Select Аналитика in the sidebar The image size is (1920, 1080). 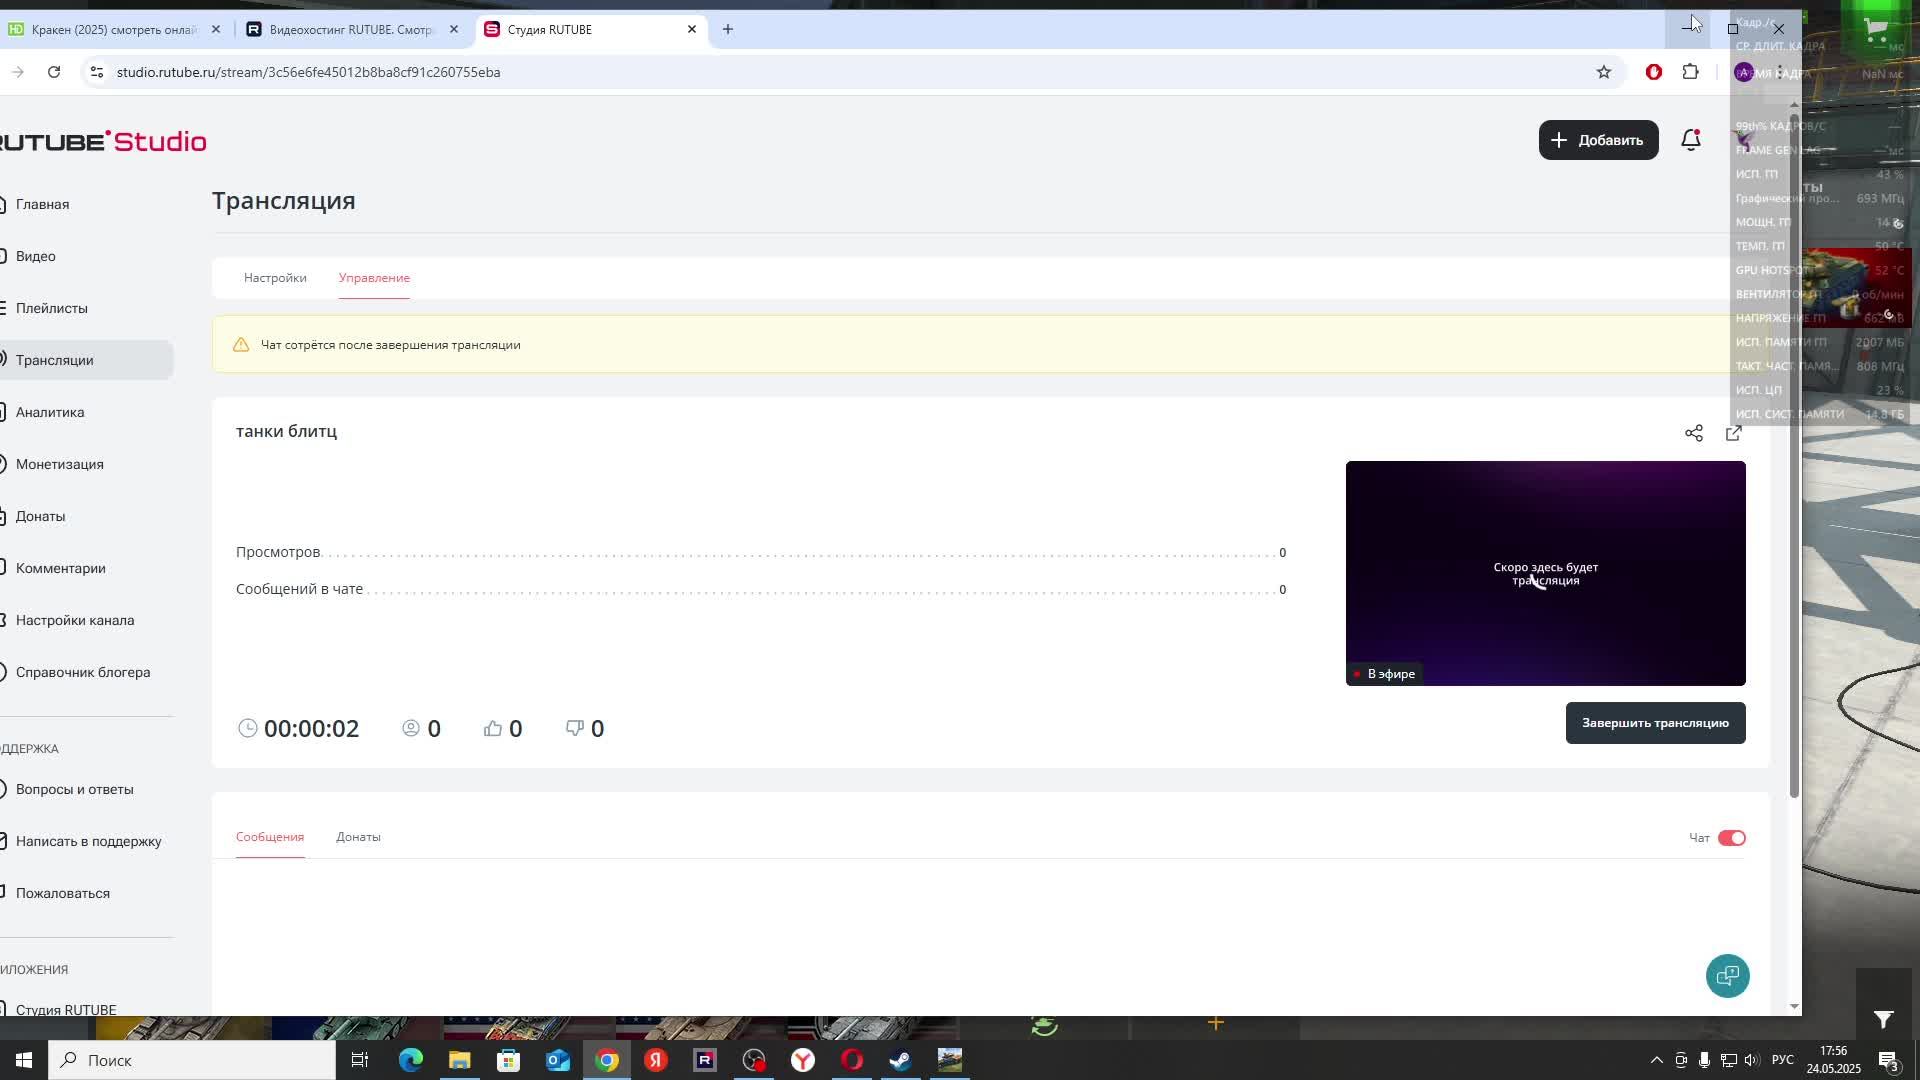click(50, 412)
